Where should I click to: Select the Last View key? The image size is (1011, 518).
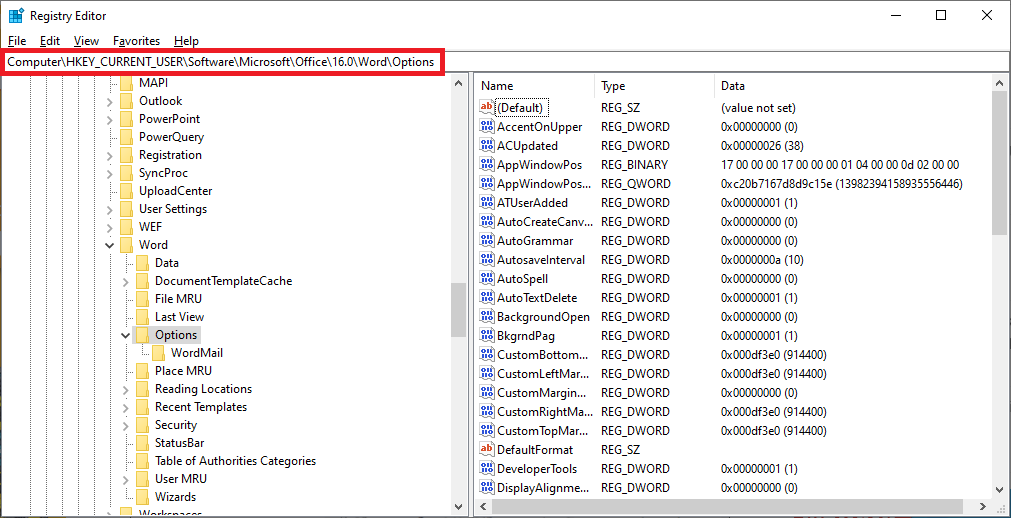[179, 317]
